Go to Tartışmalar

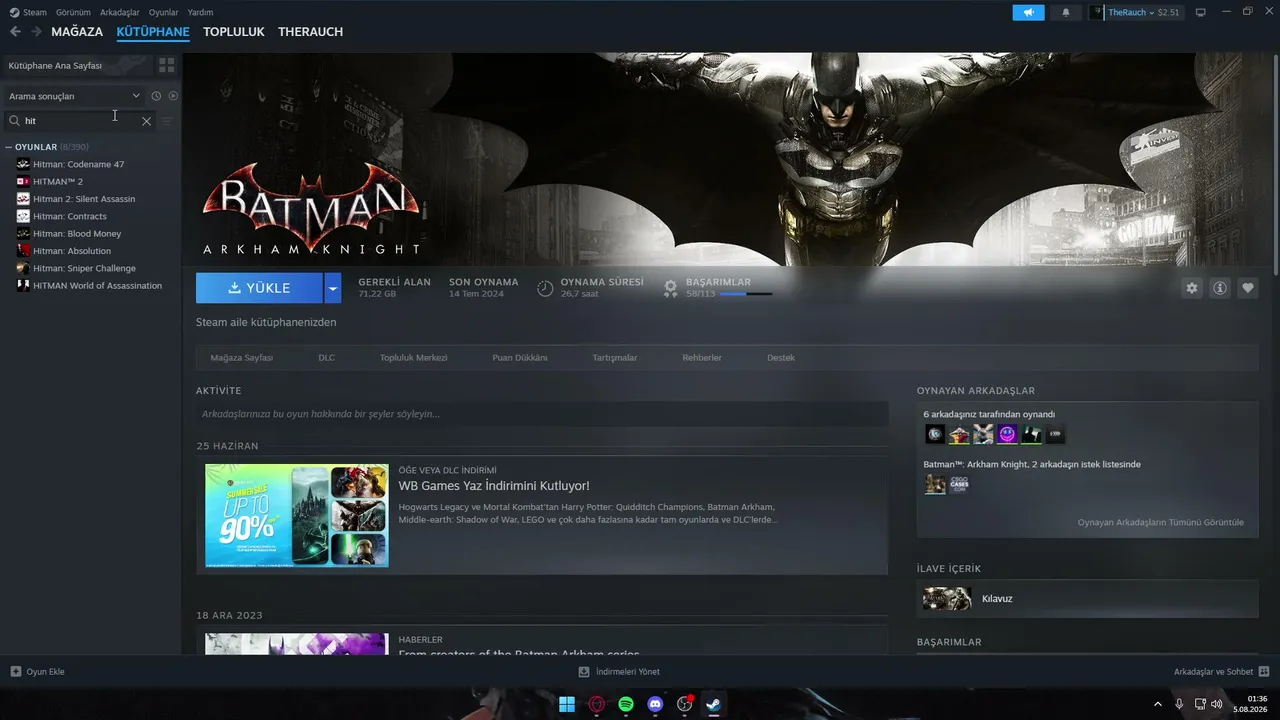point(615,358)
